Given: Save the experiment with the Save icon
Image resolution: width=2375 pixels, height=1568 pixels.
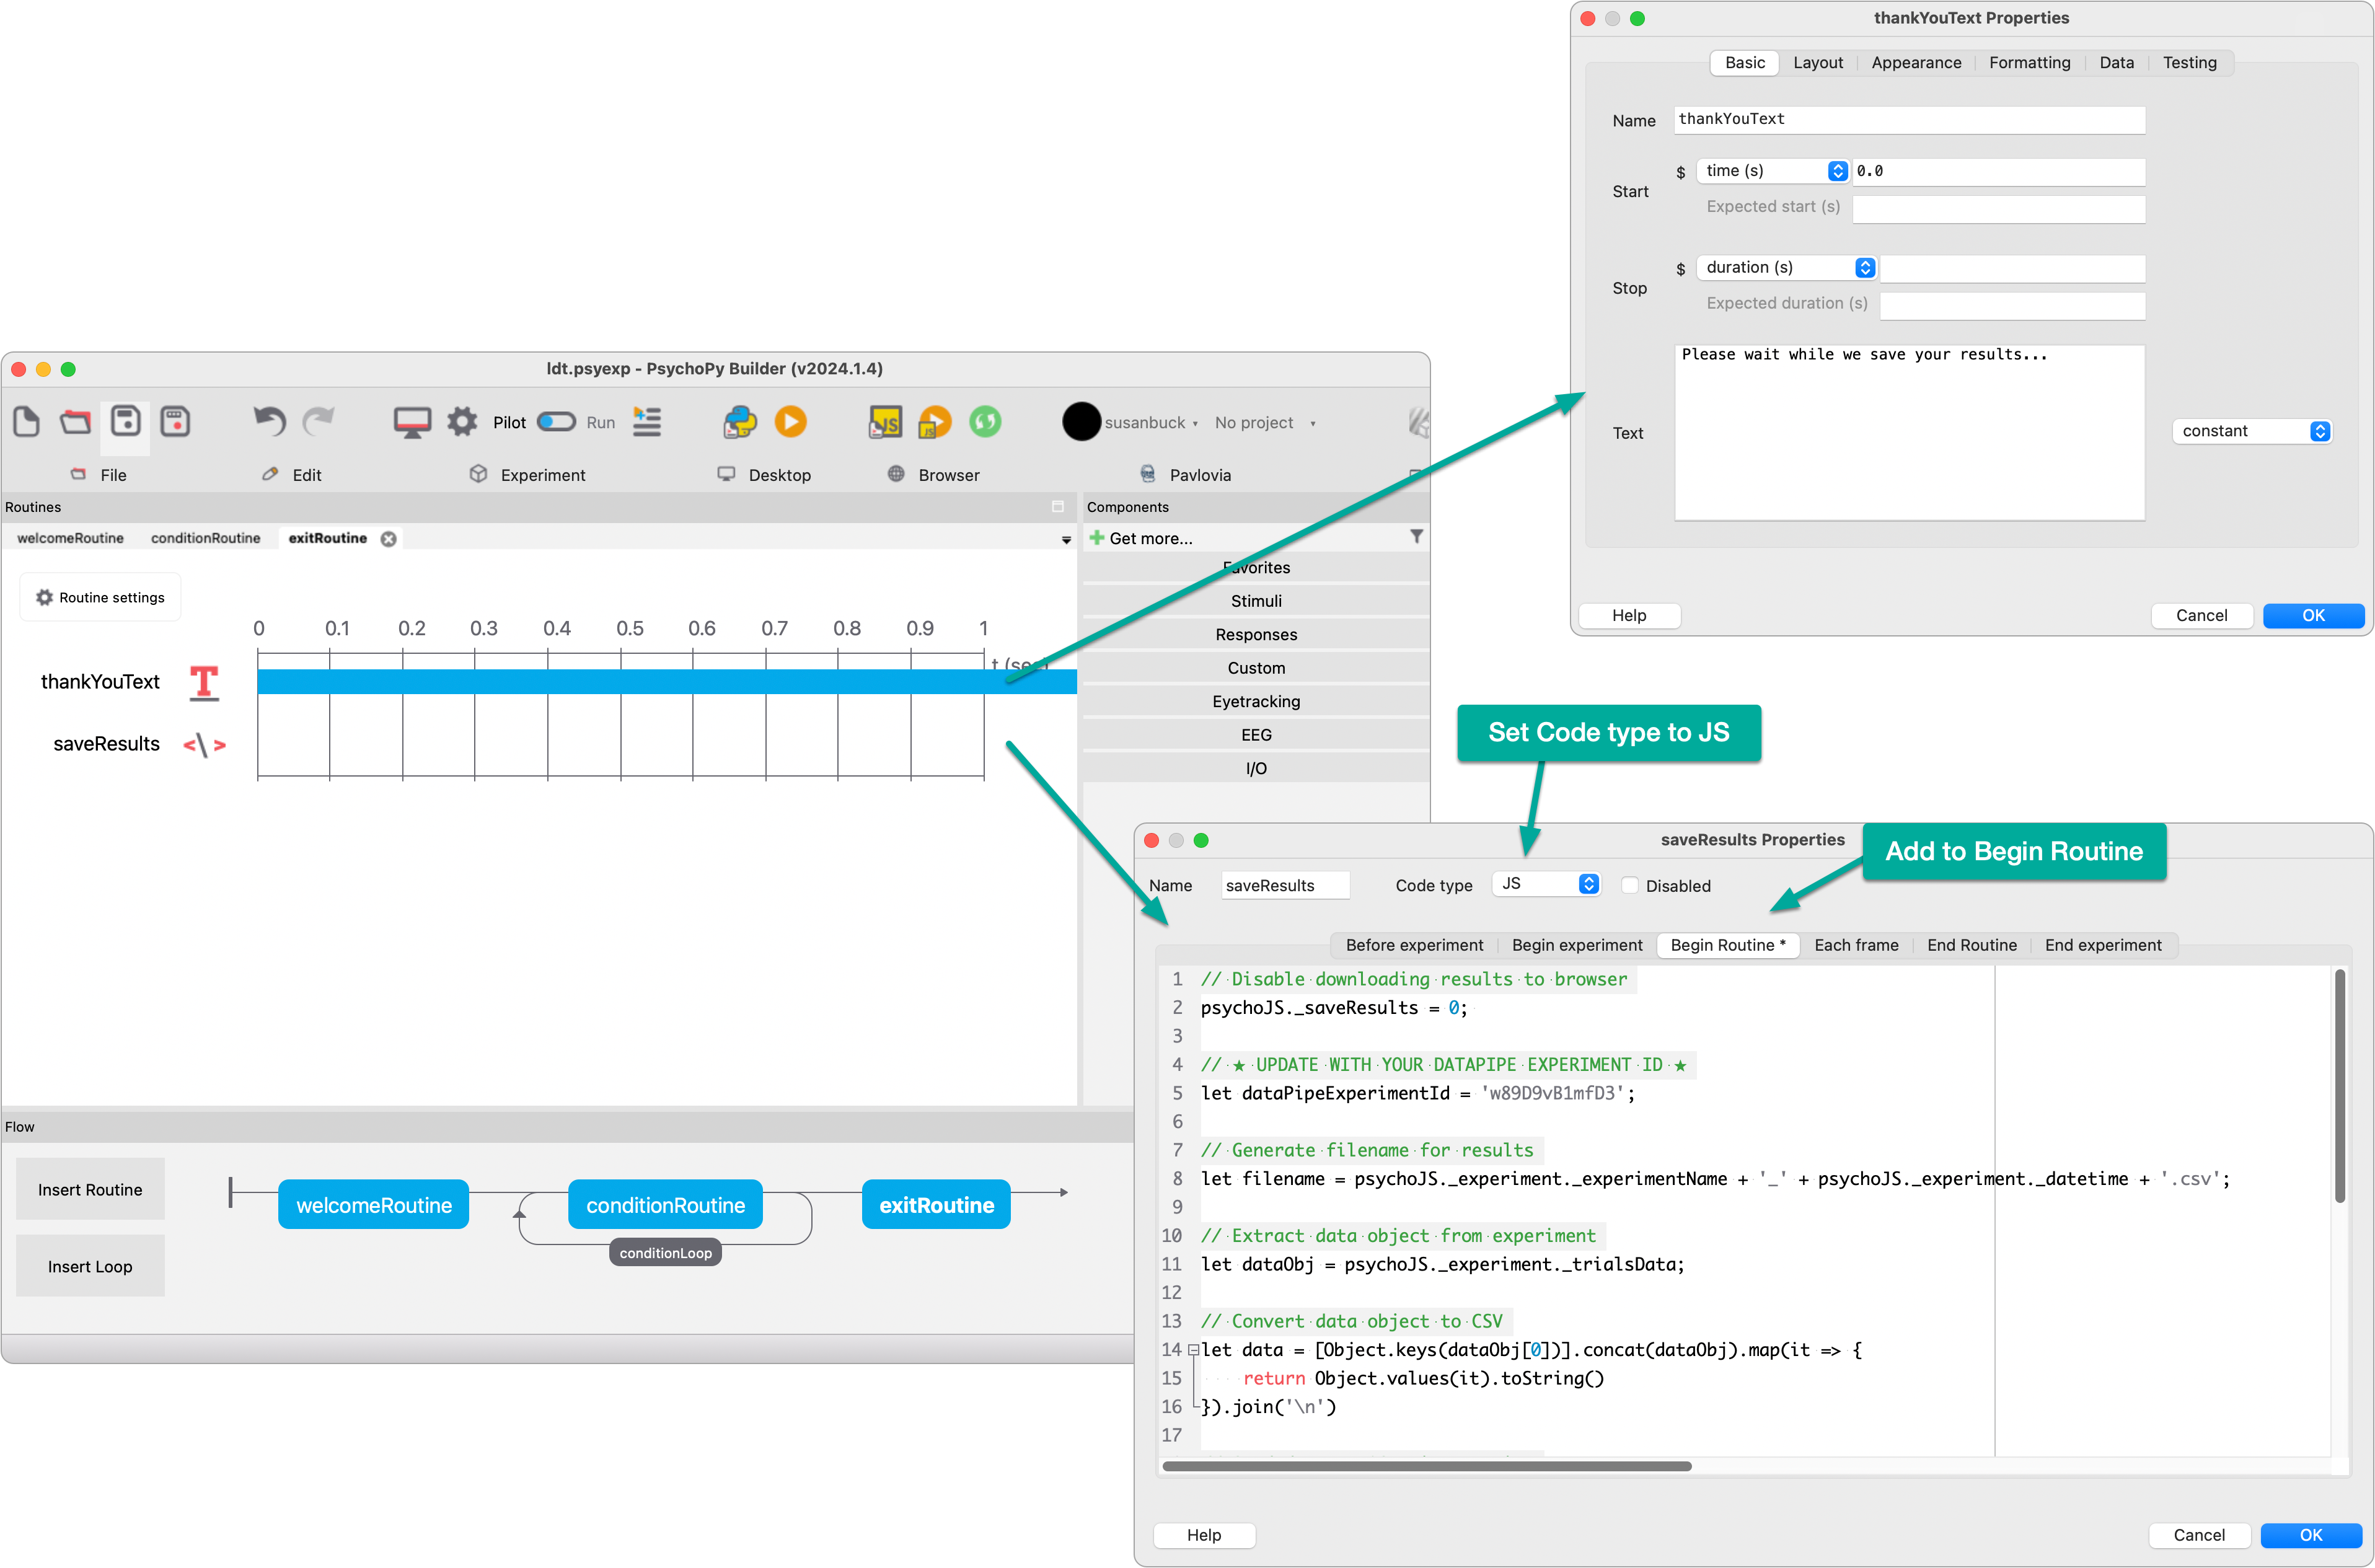Looking at the screenshot, I should (125, 422).
